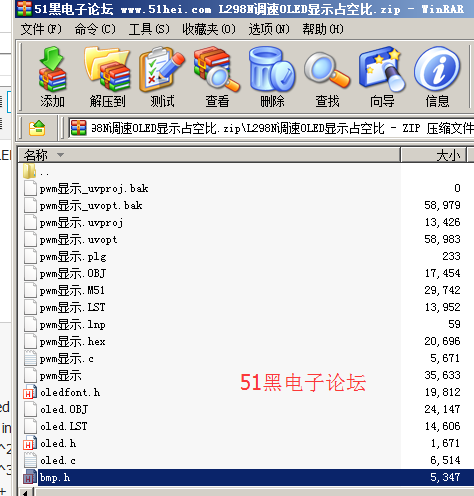Click the size value 13,426
474x496 pixels.
coord(442,222)
